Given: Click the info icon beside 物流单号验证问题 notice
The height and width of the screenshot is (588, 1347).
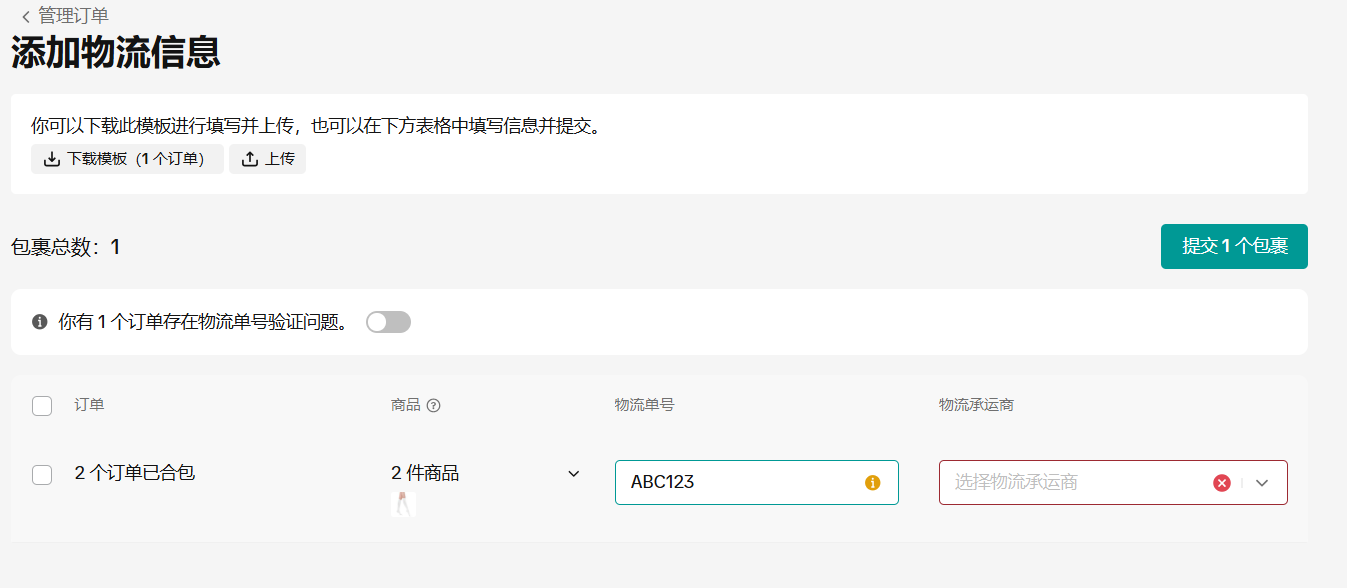Looking at the screenshot, I should click(40, 322).
